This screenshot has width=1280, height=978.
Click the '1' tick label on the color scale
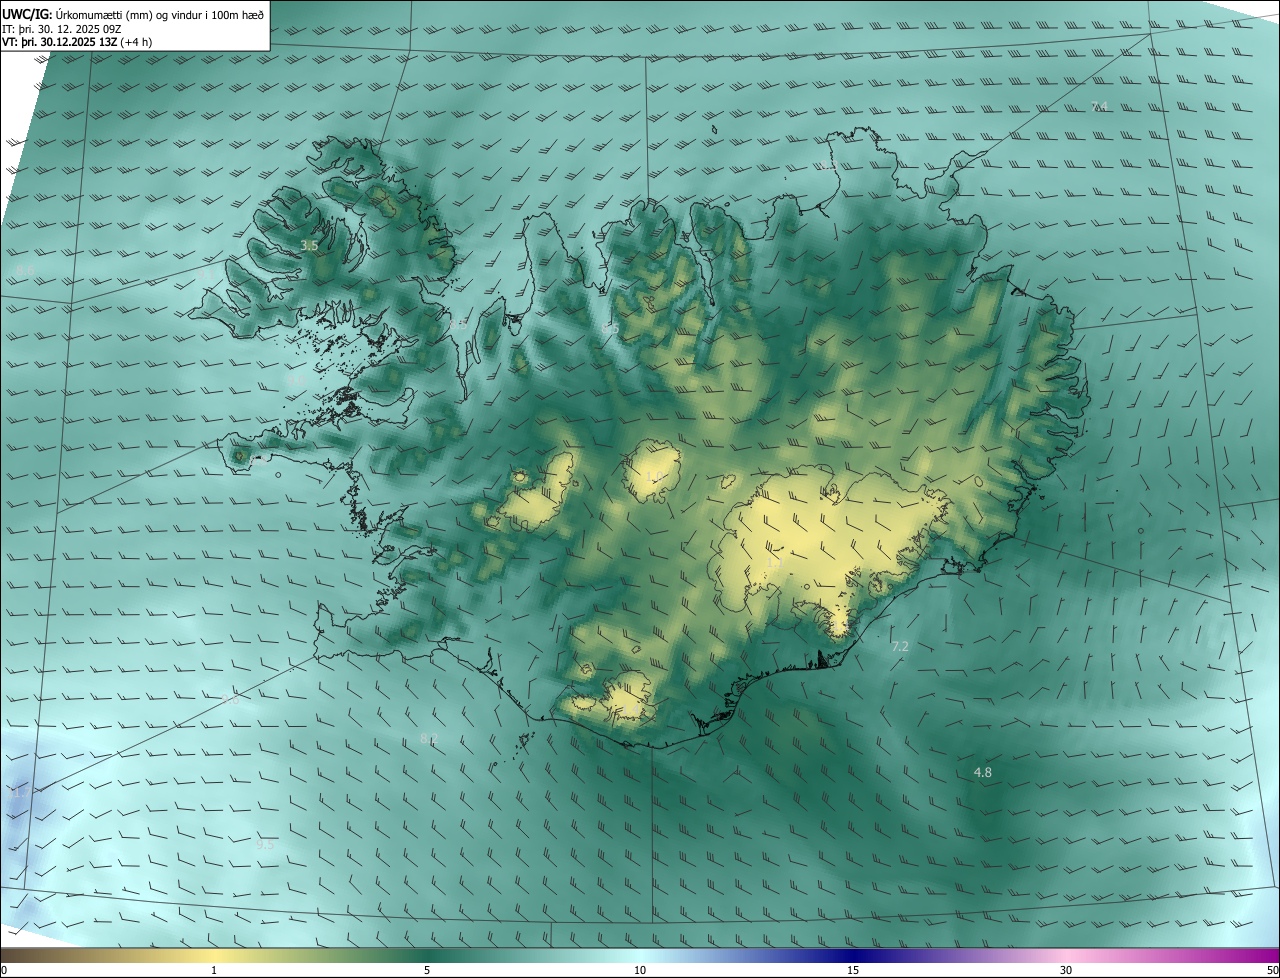coord(214,970)
